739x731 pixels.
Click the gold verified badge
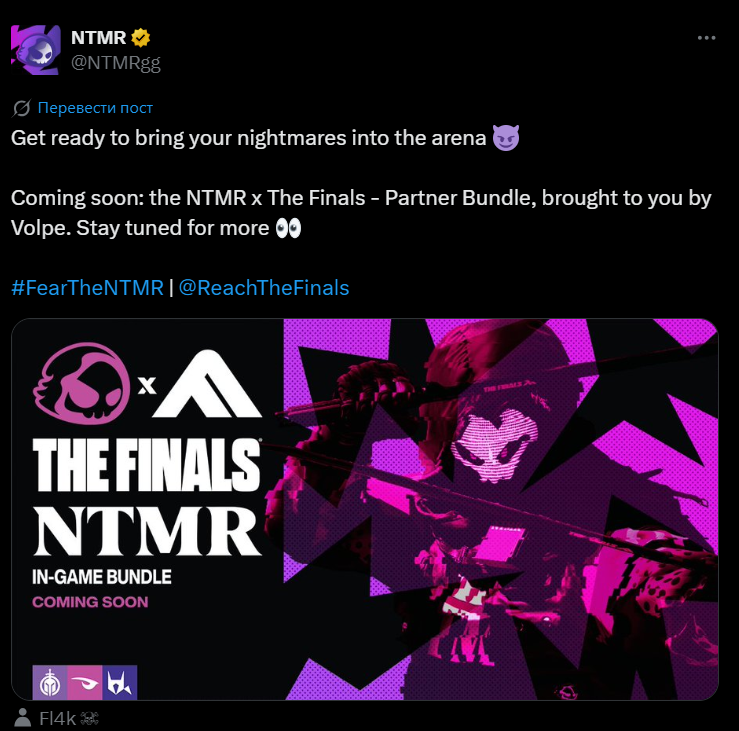pyautogui.click(x=140, y=38)
